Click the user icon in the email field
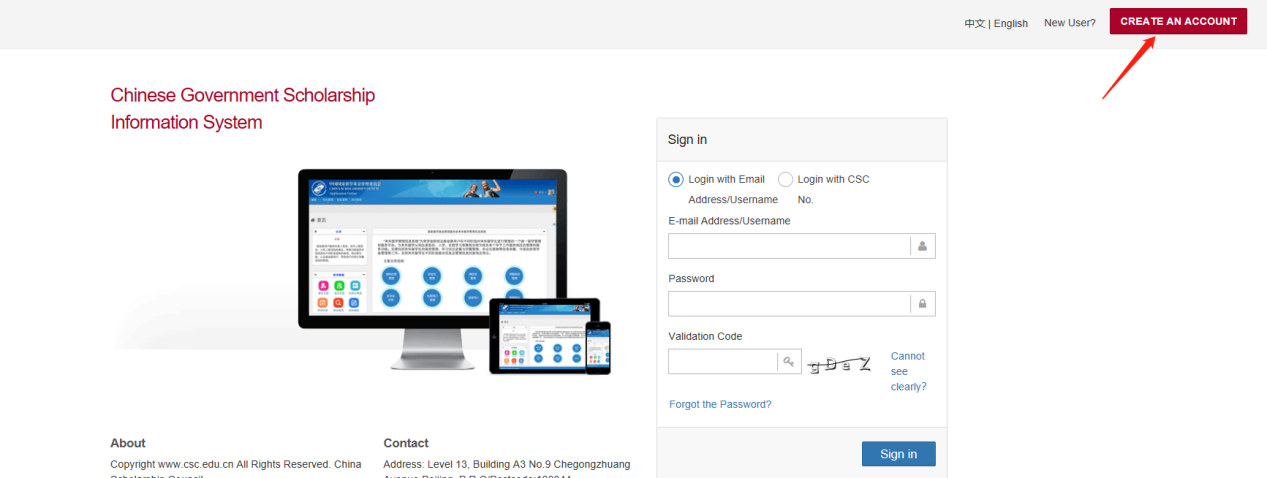1267x478 pixels. click(922, 246)
